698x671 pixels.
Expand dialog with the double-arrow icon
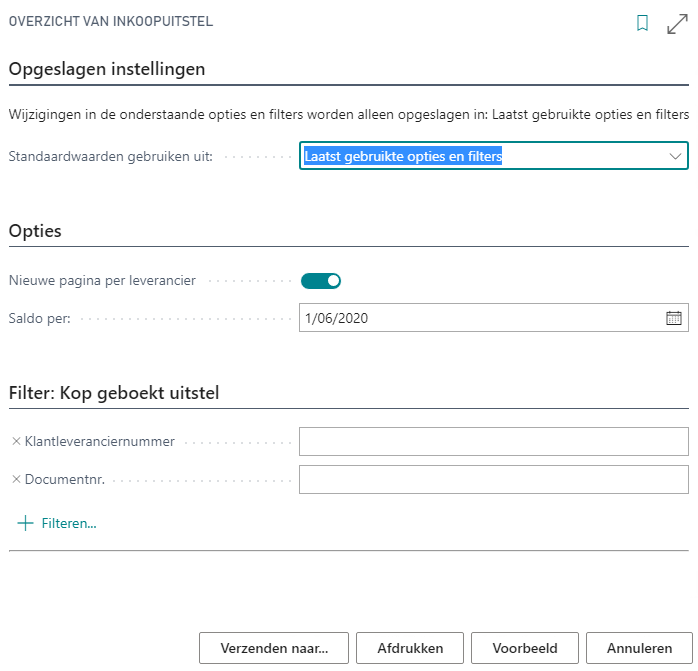(677, 24)
